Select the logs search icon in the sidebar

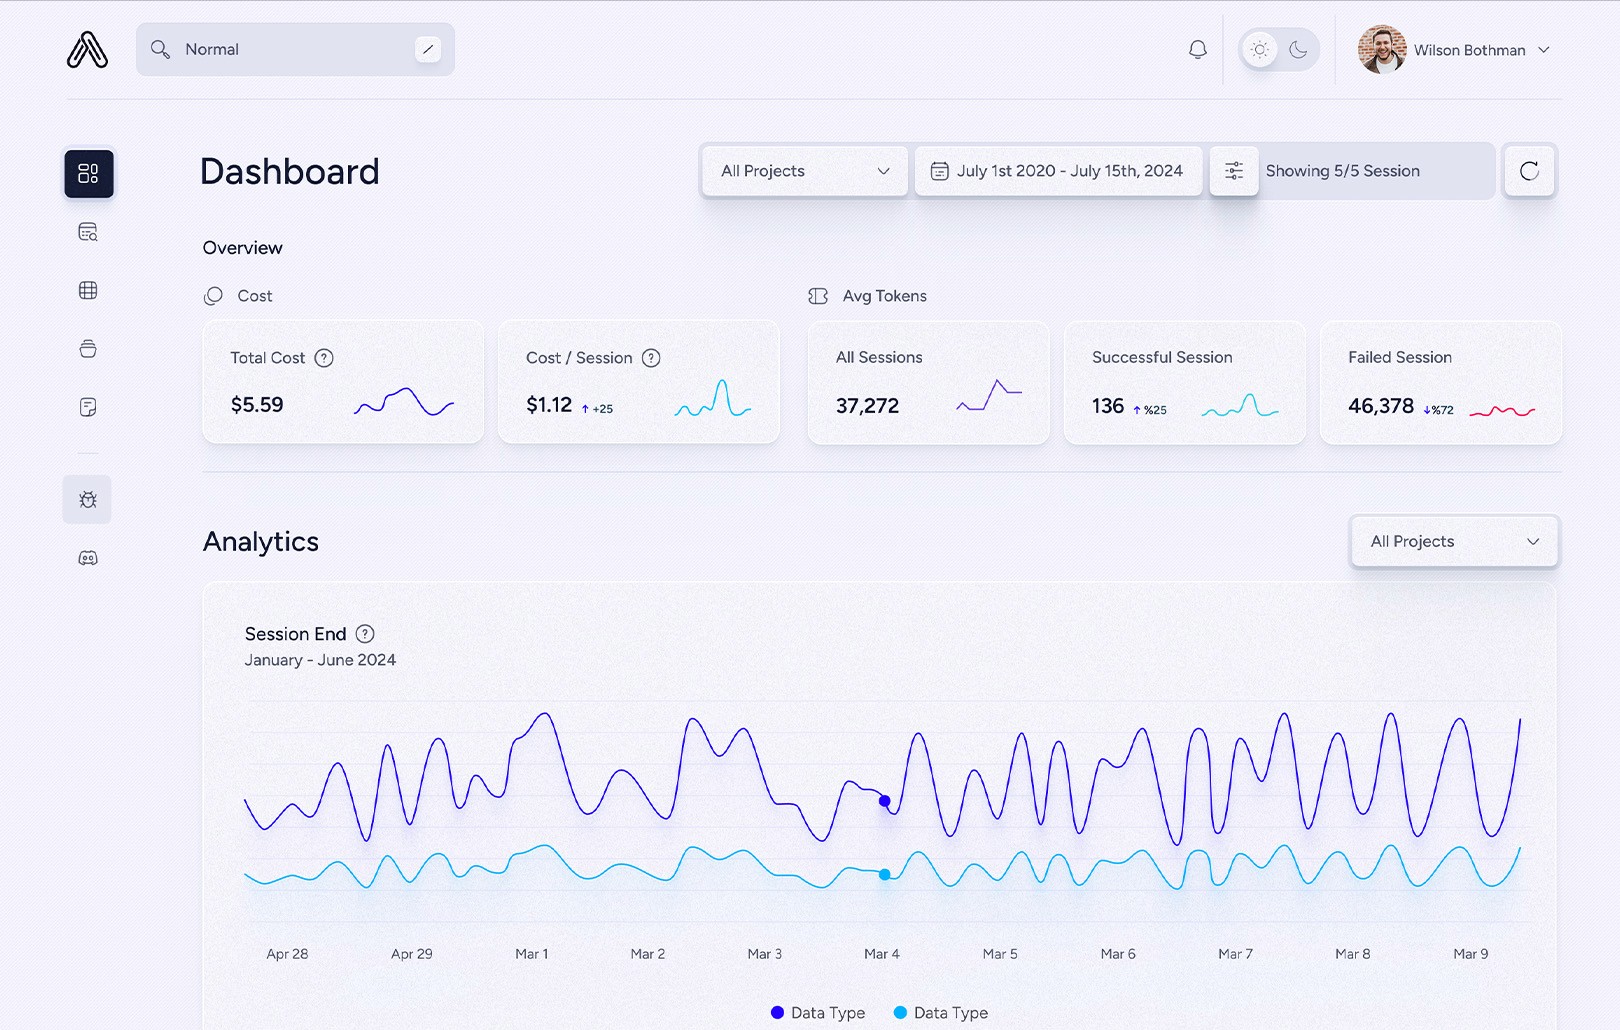click(x=89, y=232)
